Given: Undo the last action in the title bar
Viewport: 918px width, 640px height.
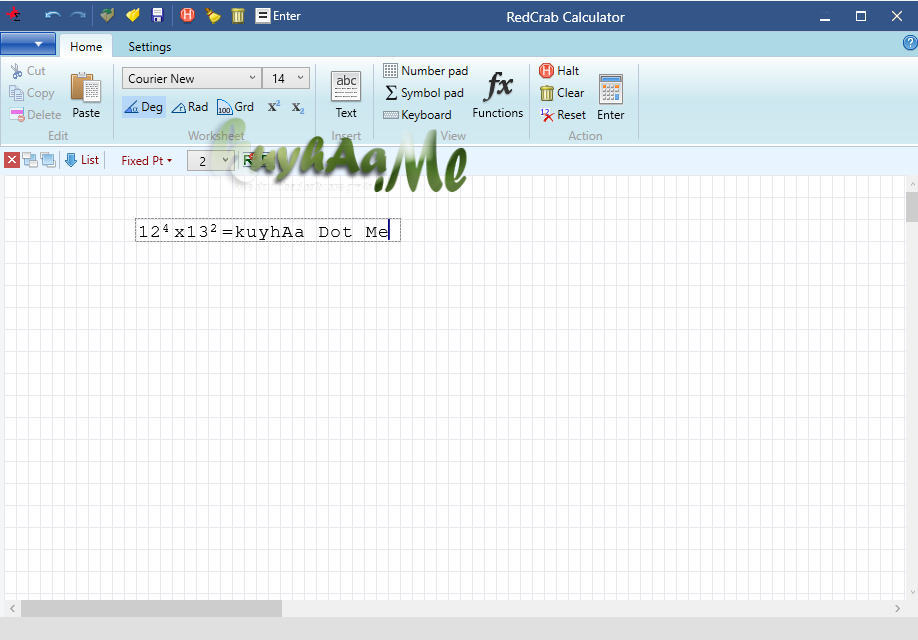Looking at the screenshot, I should point(53,16).
